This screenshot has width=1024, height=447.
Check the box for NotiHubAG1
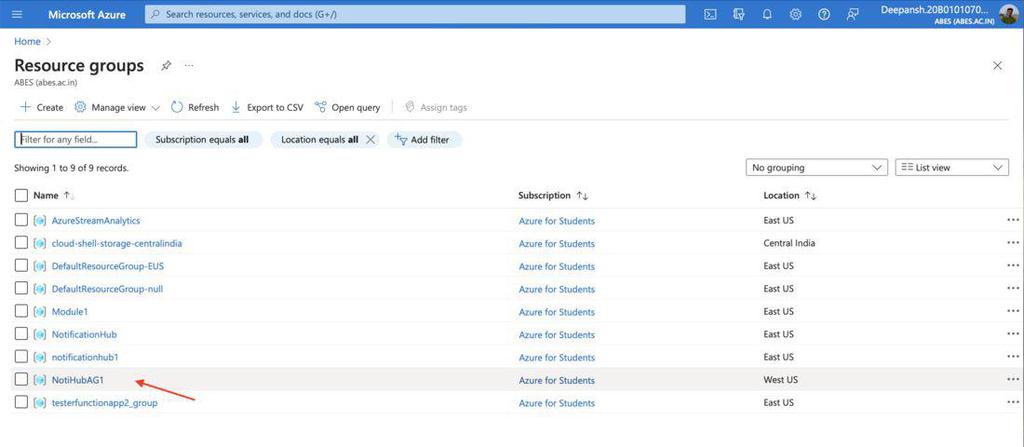[x=22, y=380]
